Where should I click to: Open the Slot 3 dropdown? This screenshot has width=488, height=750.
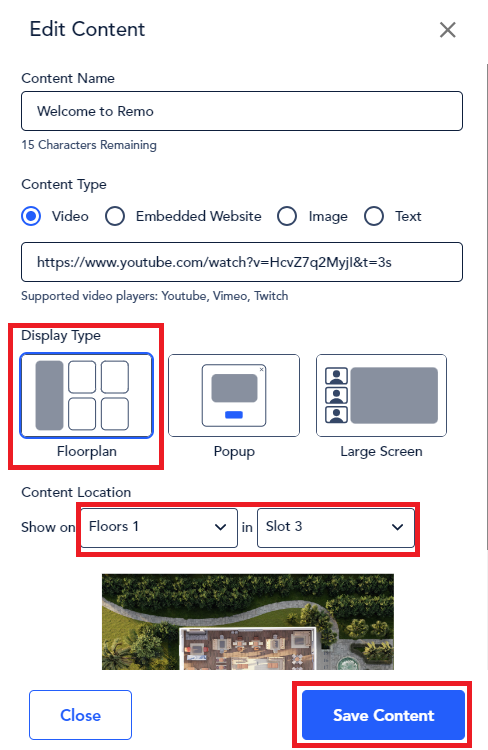tap(336, 528)
